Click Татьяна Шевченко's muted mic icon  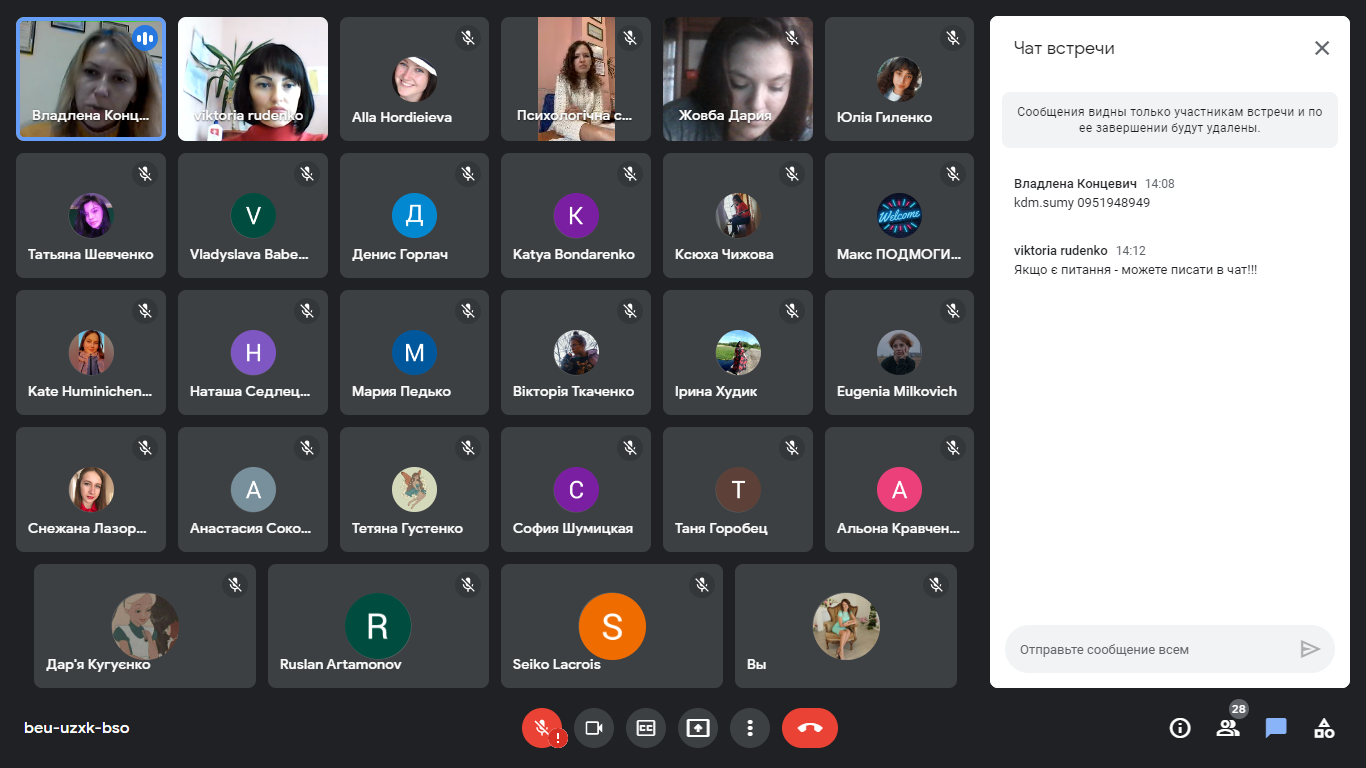pos(145,174)
